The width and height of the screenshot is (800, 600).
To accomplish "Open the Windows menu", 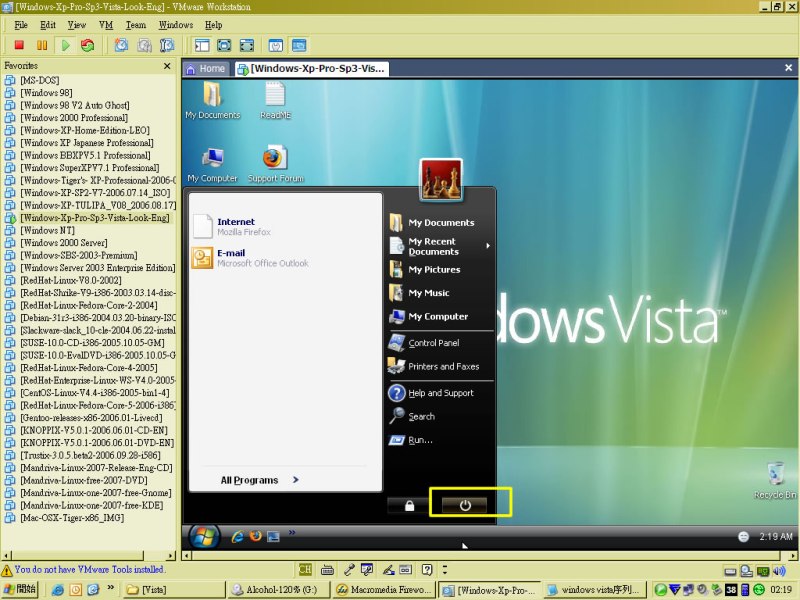I will click(176, 25).
